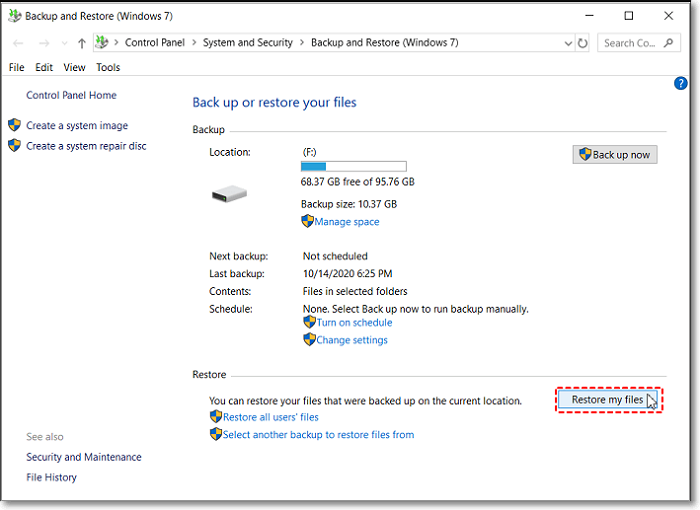The width and height of the screenshot is (700, 510).
Task: Open Create a system image link
Action: tap(77, 126)
